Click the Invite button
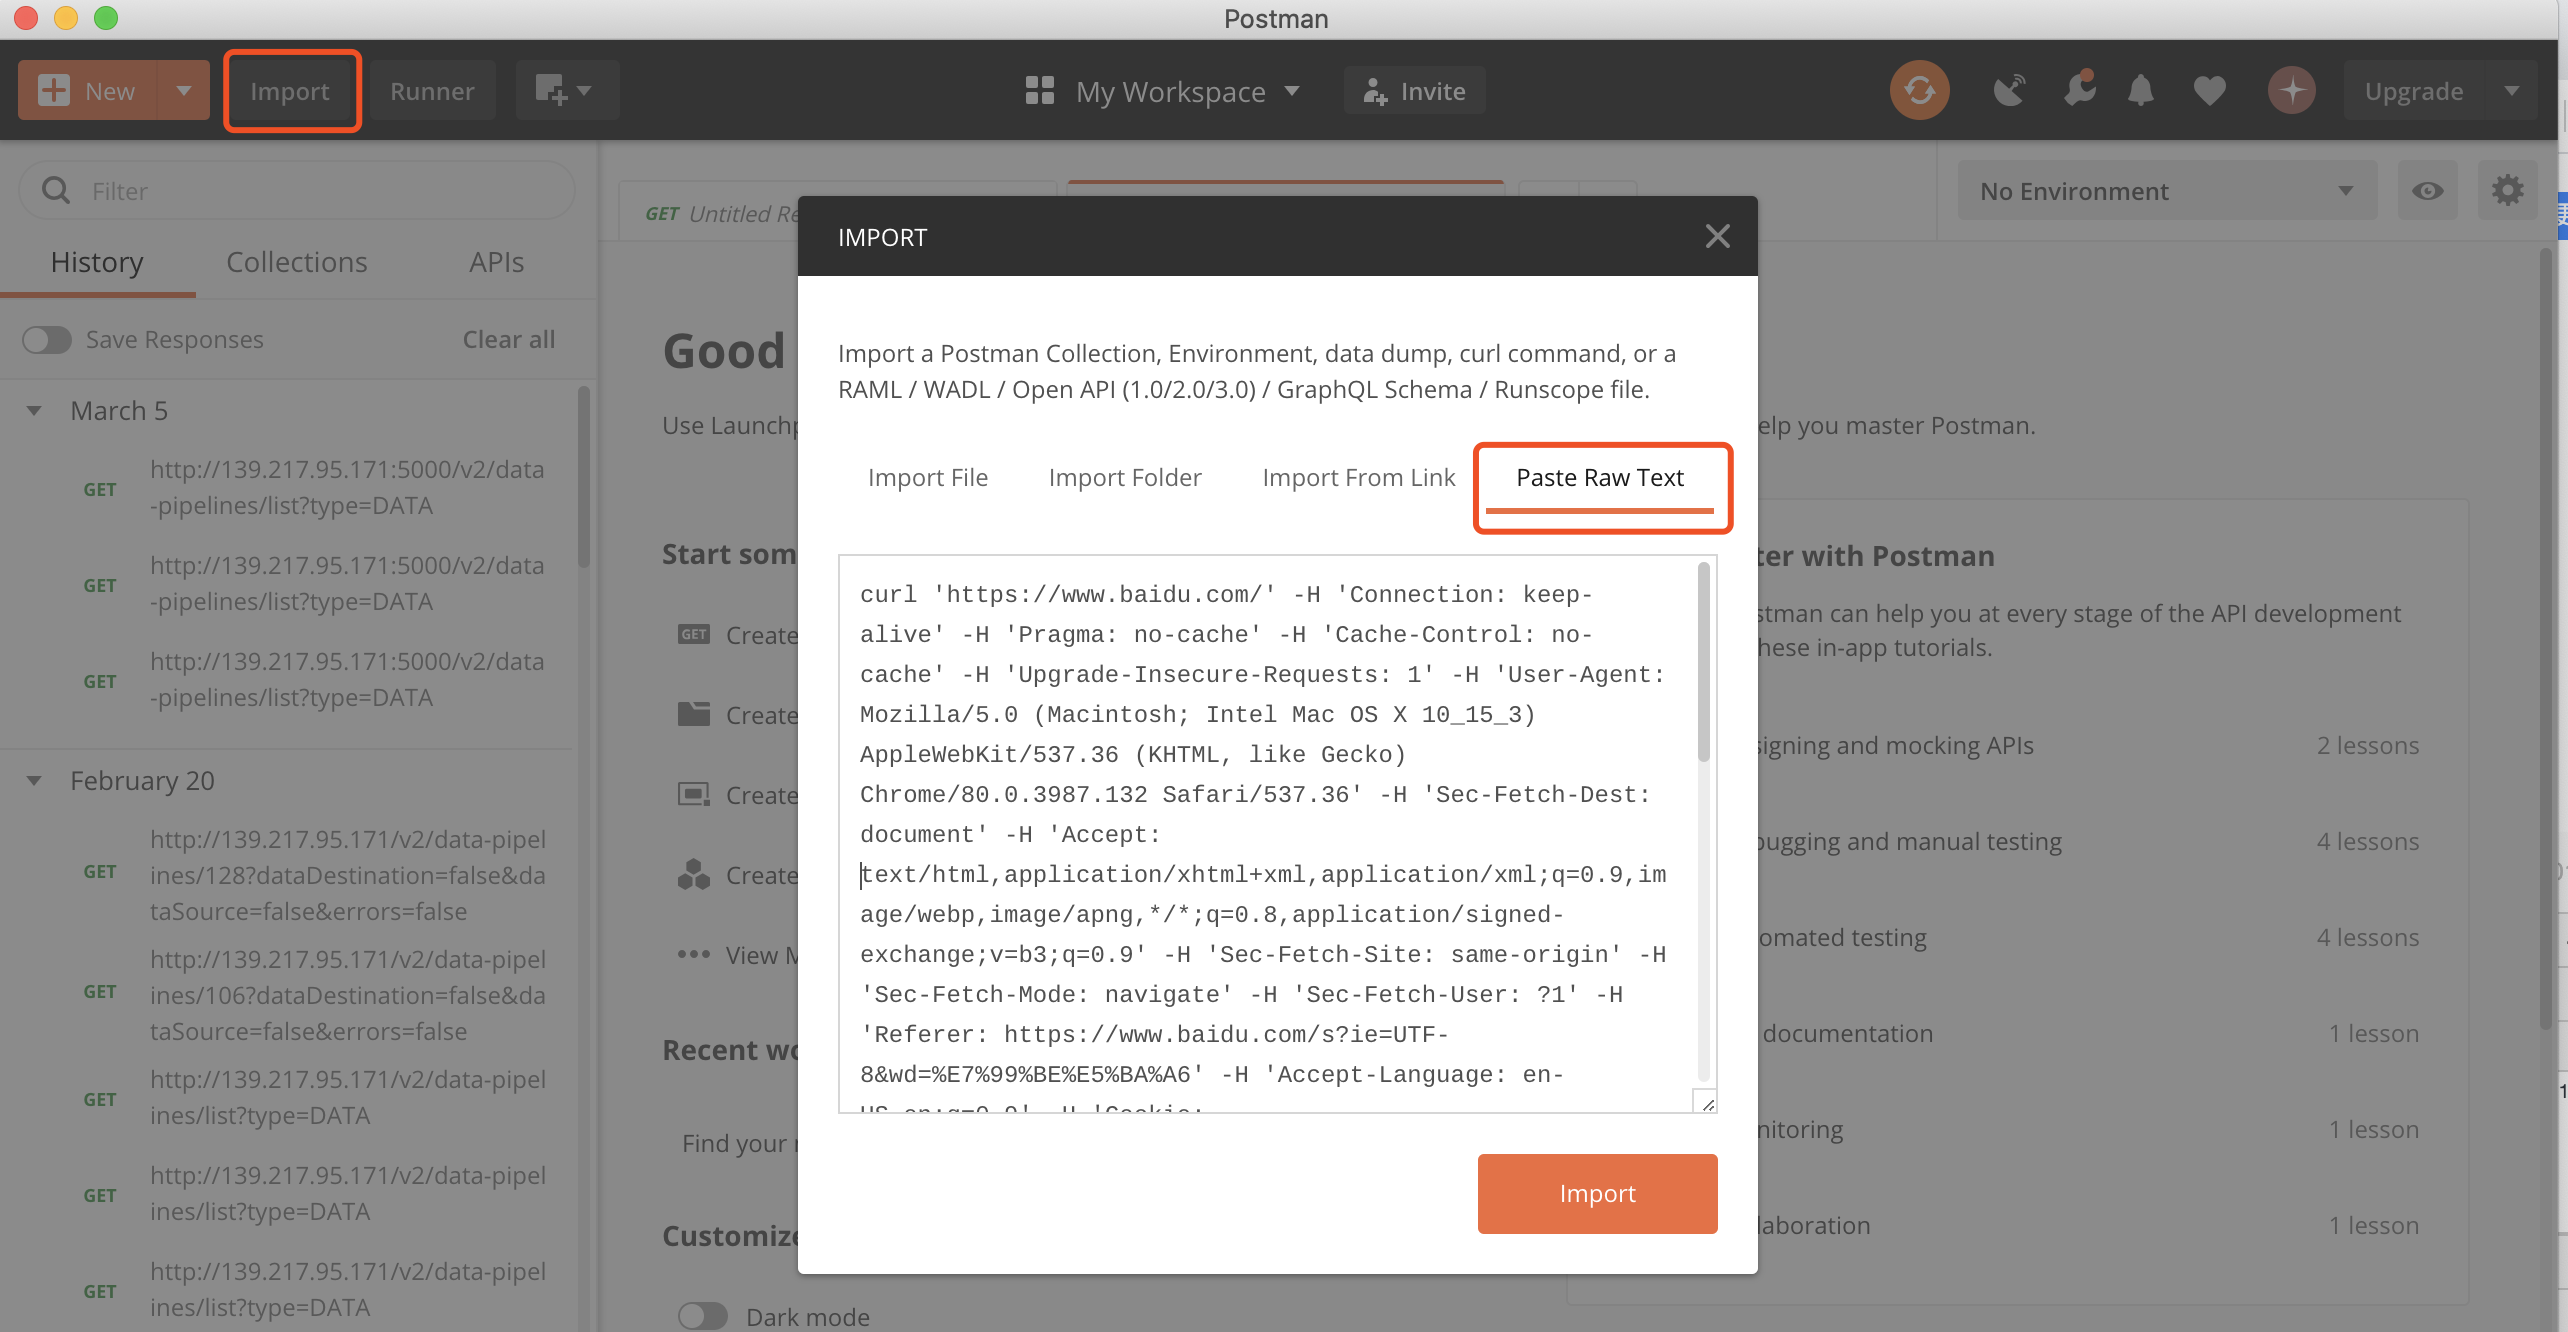The height and width of the screenshot is (1332, 2568). [1414, 91]
